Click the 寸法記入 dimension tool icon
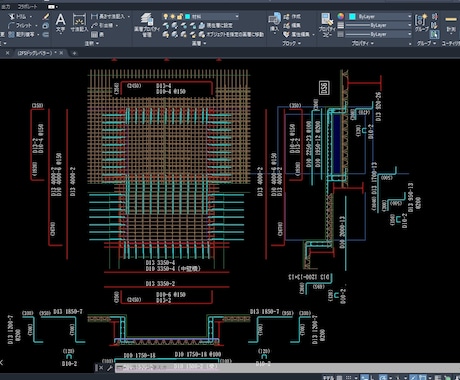The image size is (460, 380). (x=79, y=23)
